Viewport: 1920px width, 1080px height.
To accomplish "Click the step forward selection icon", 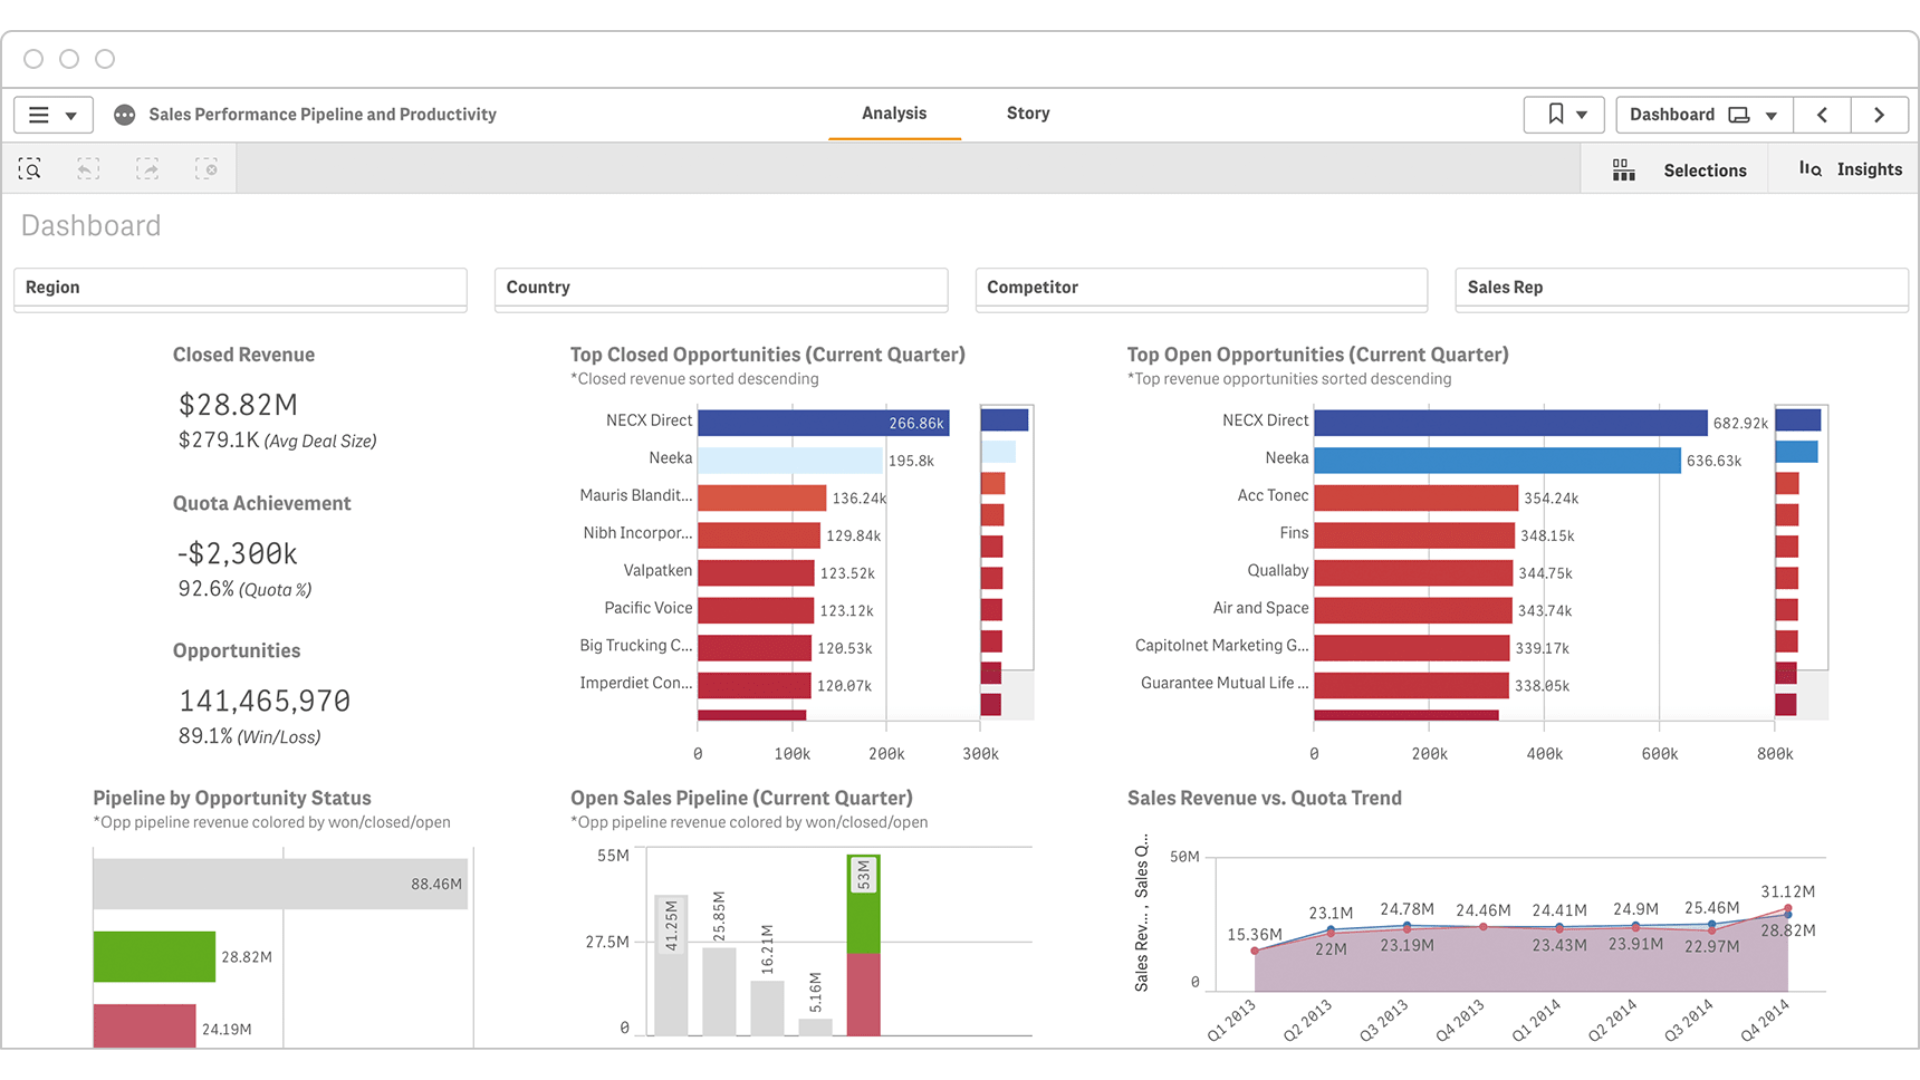I will (x=148, y=169).
